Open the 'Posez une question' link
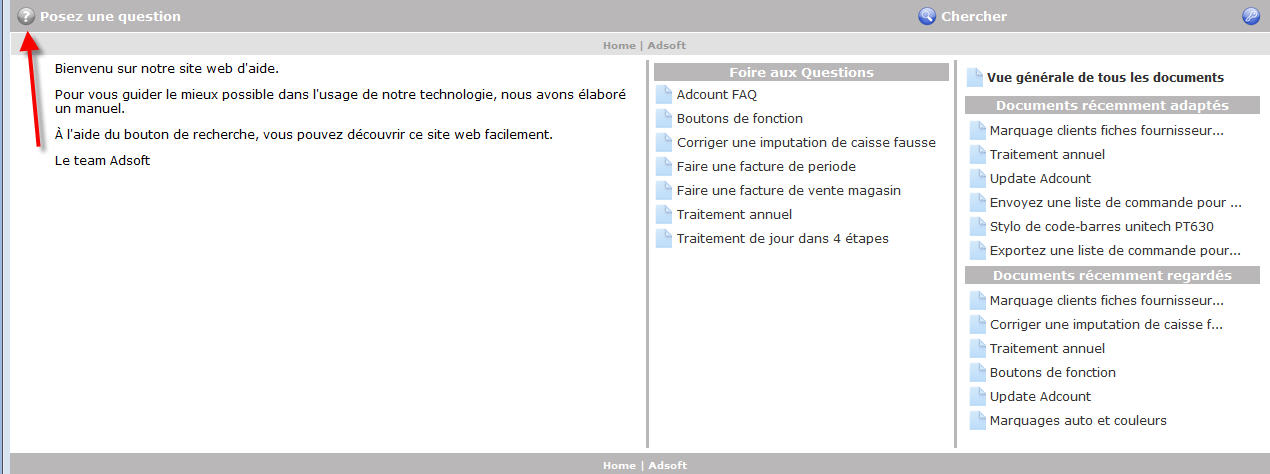This screenshot has height=474, width=1270. pos(110,16)
